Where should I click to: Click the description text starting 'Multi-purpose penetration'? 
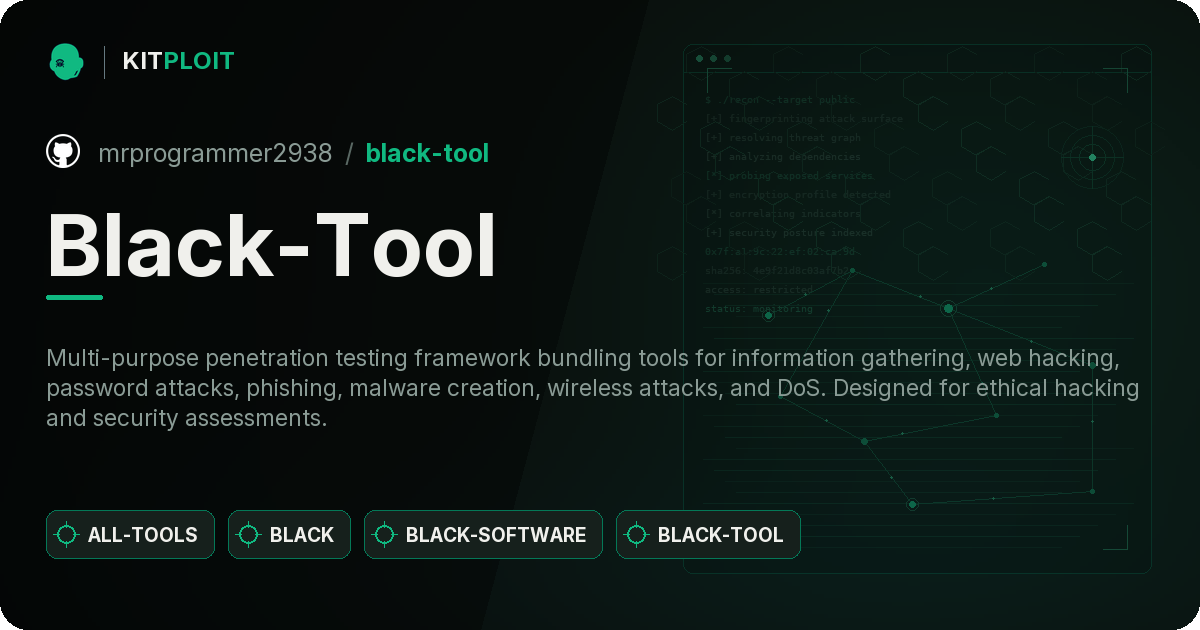click(593, 388)
